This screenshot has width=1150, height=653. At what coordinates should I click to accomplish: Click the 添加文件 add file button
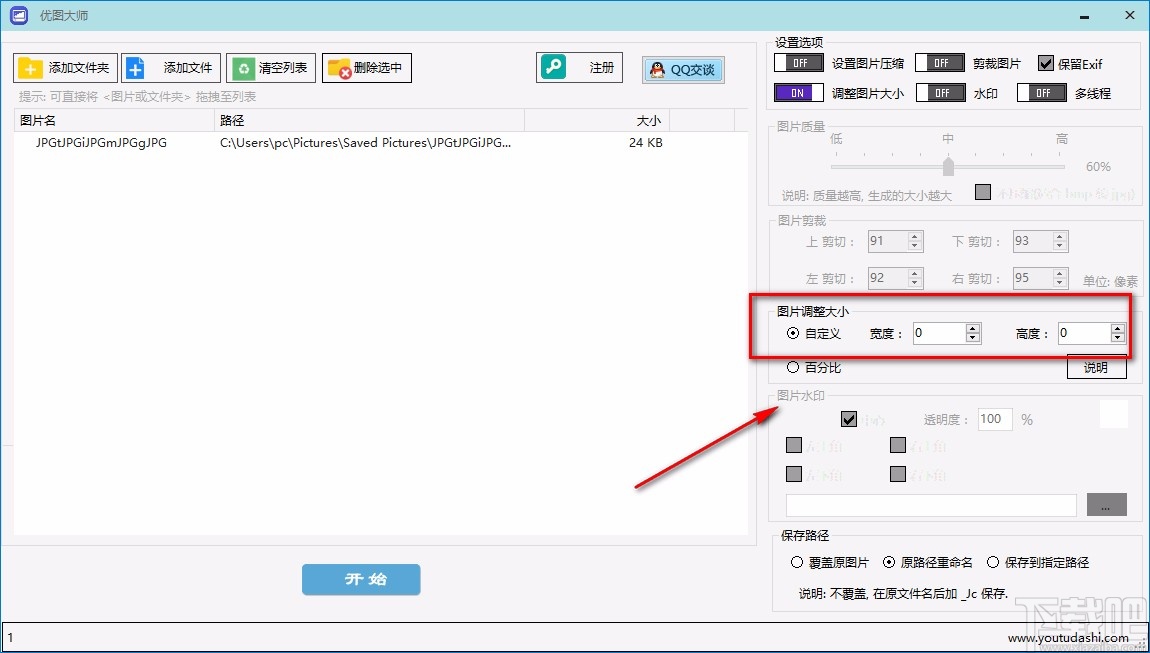click(x=171, y=68)
